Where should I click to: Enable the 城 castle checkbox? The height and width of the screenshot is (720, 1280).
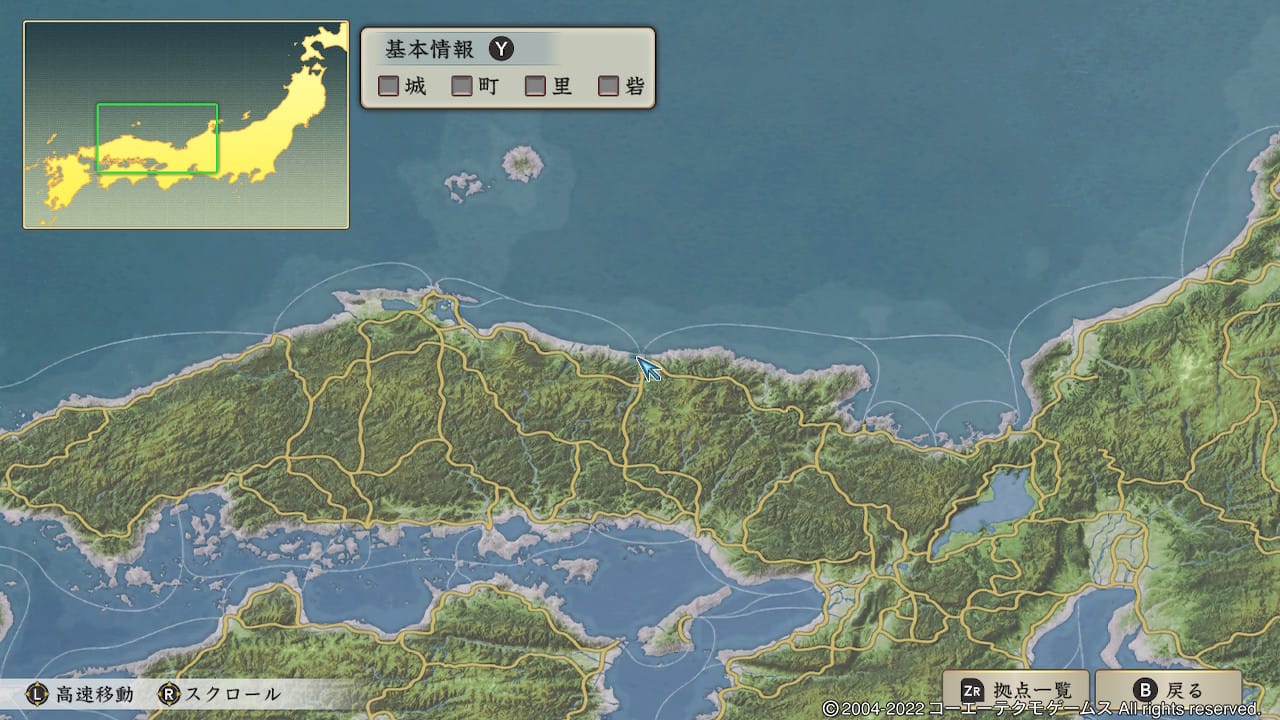pos(388,86)
